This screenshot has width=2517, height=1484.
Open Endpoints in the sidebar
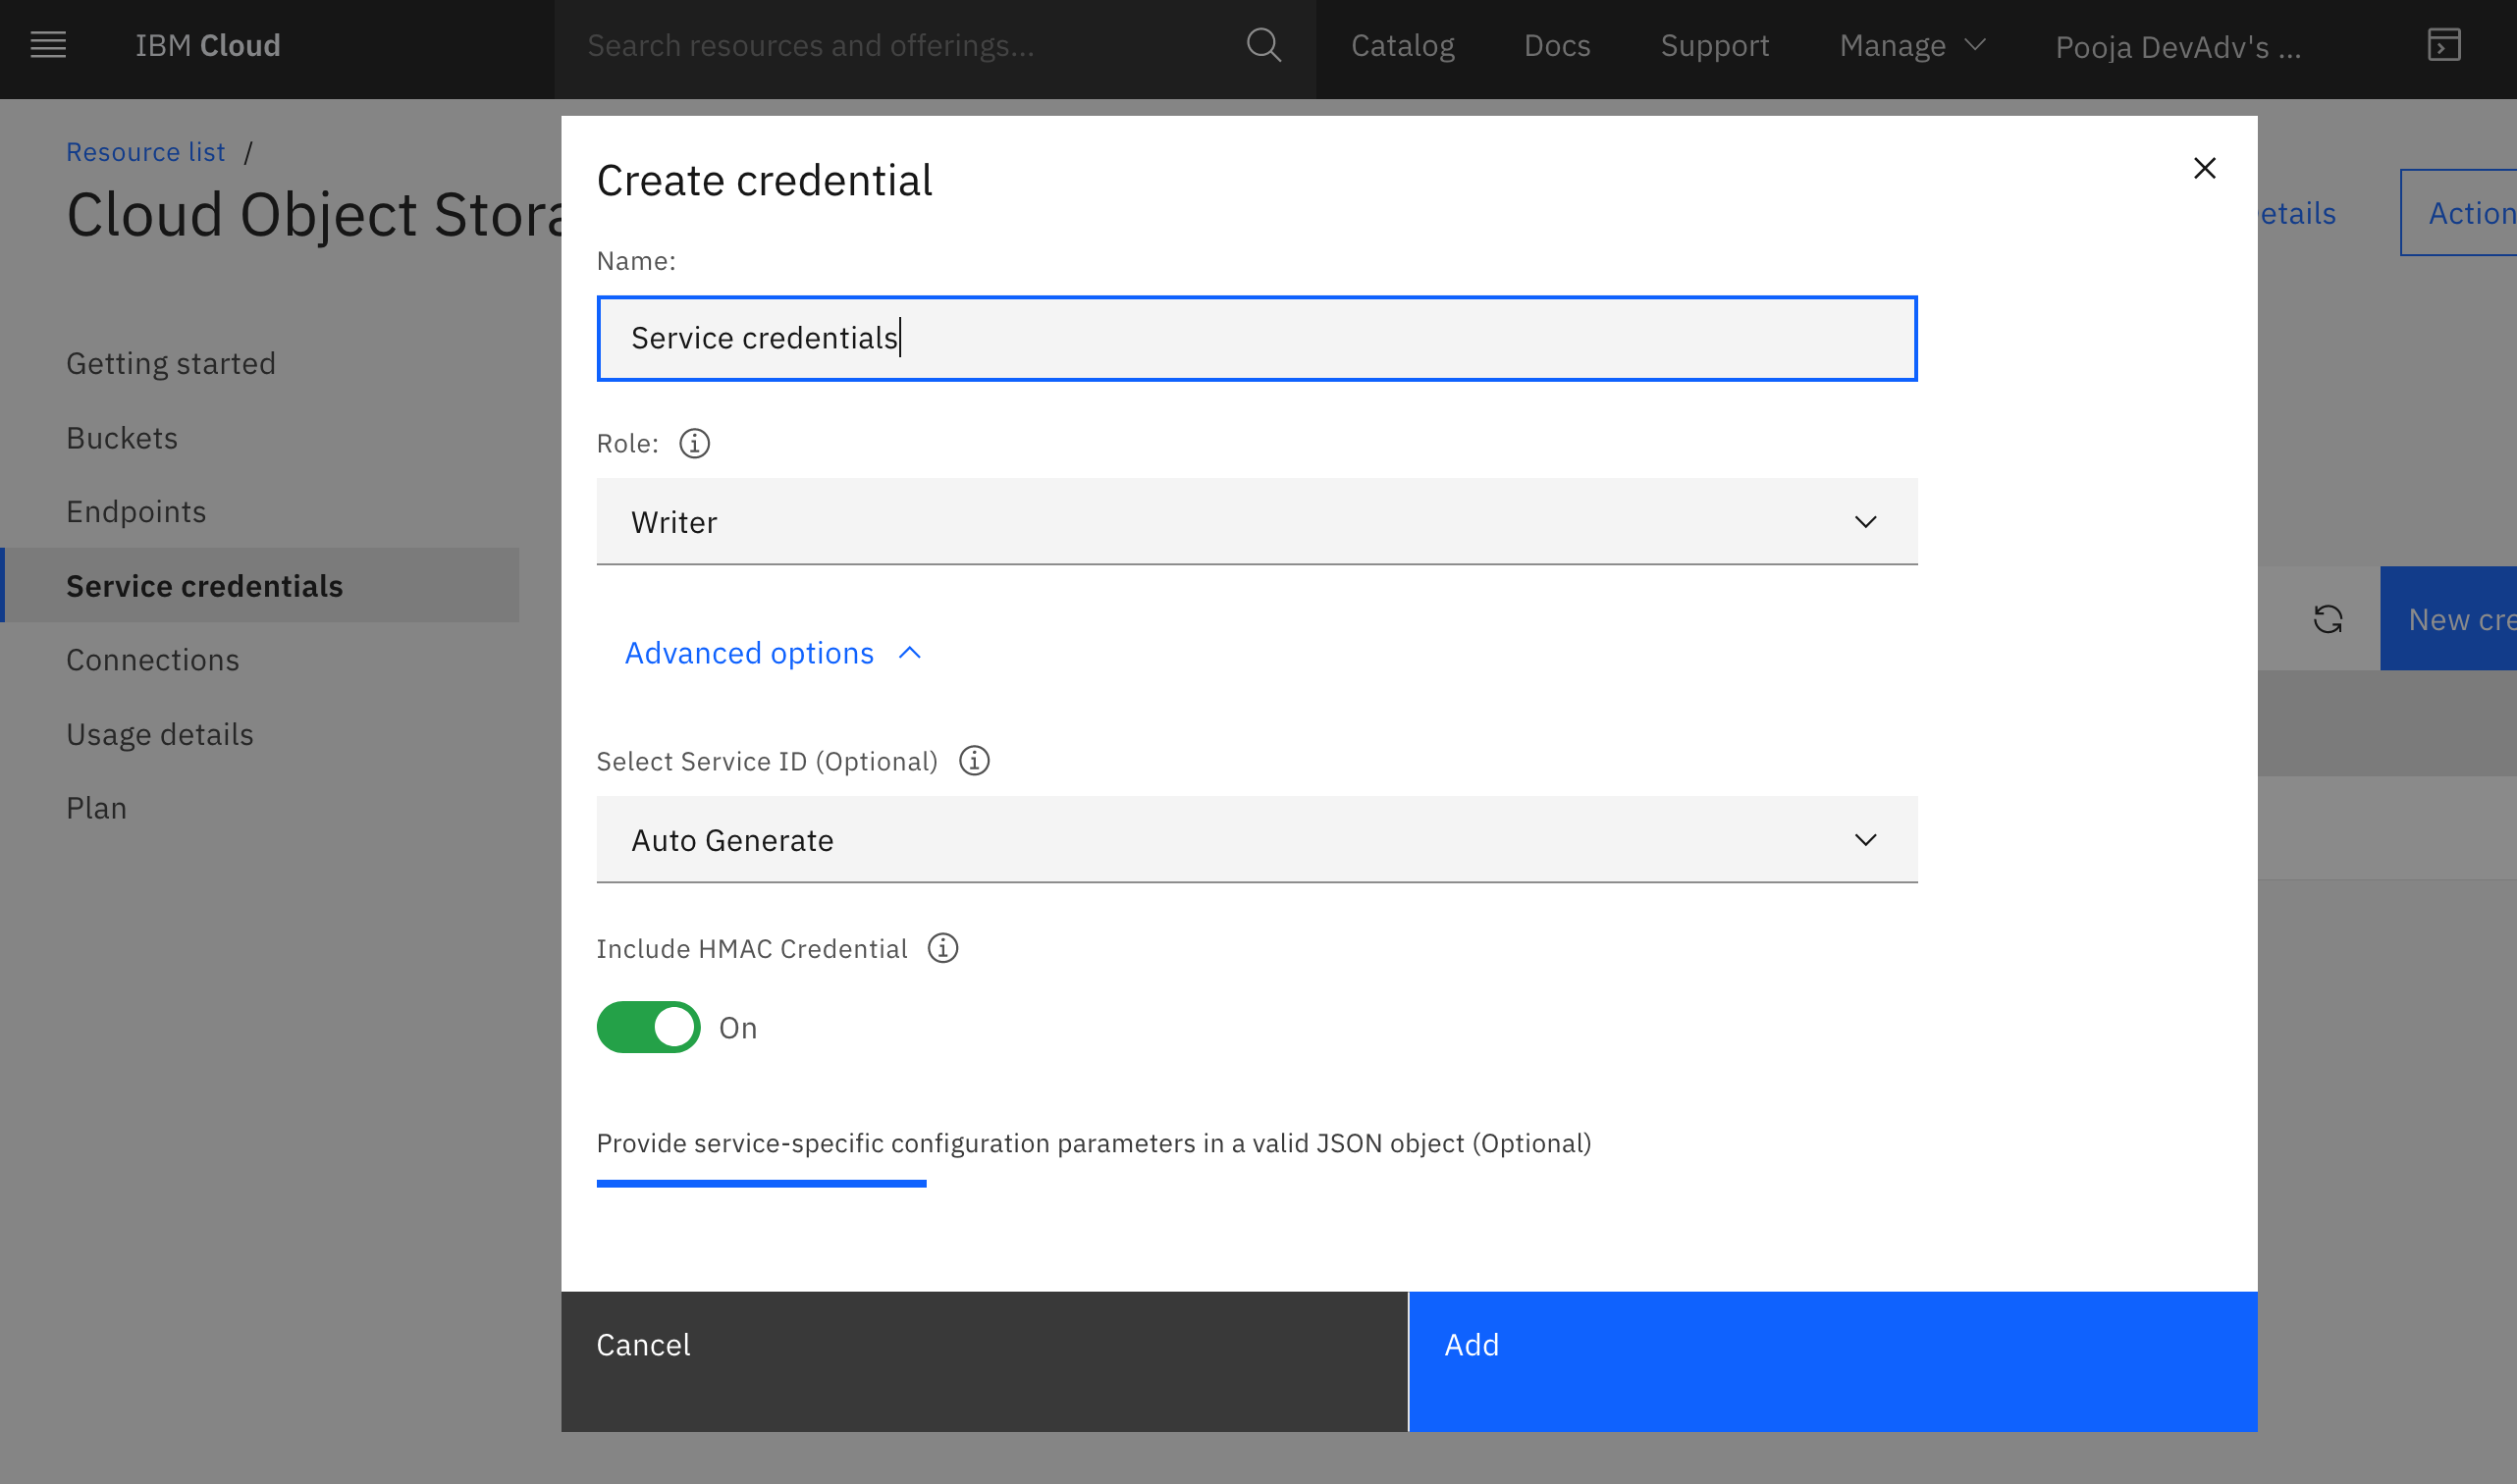pyautogui.click(x=136, y=511)
